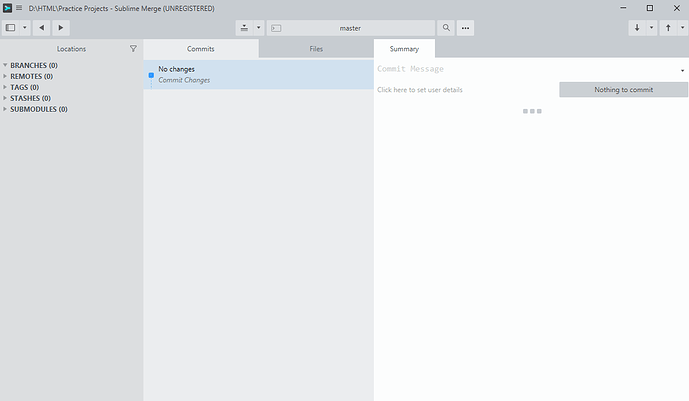The width and height of the screenshot is (689, 401).
Task: Open the commit message dropdown arrow
Action: tap(682, 70)
